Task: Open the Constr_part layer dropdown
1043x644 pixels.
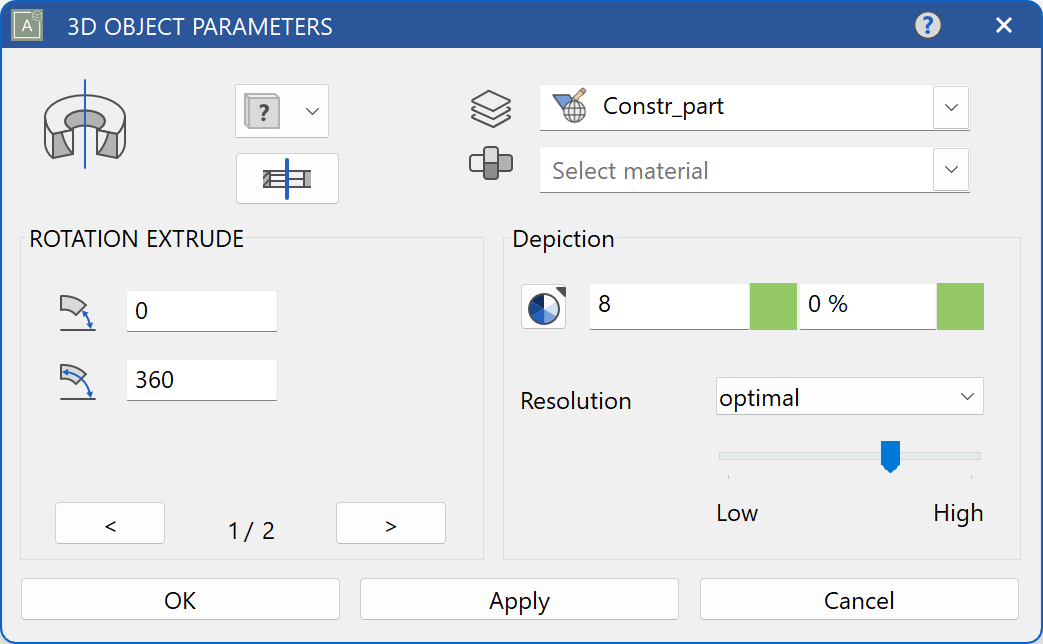Action: (950, 107)
